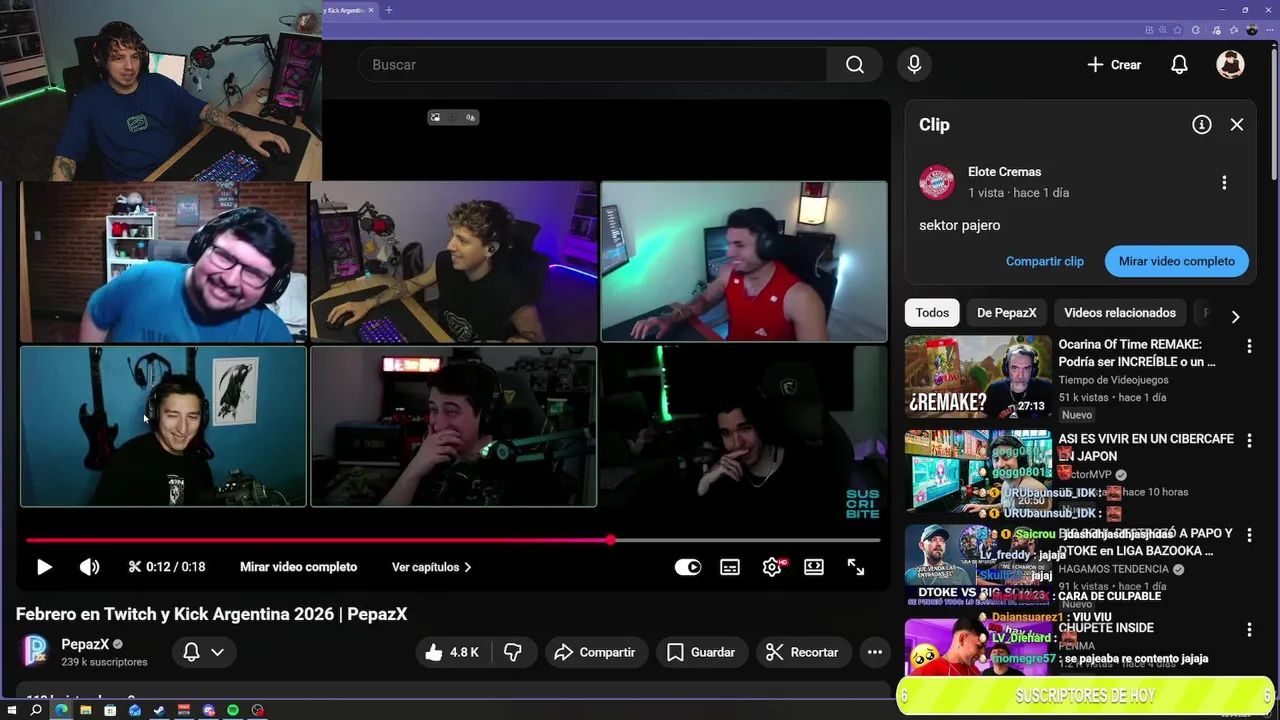This screenshot has height=720, width=1280.
Task: Click video title 'Febrero en Twitch y Kick Argentina'
Action: pyautogui.click(x=211, y=614)
